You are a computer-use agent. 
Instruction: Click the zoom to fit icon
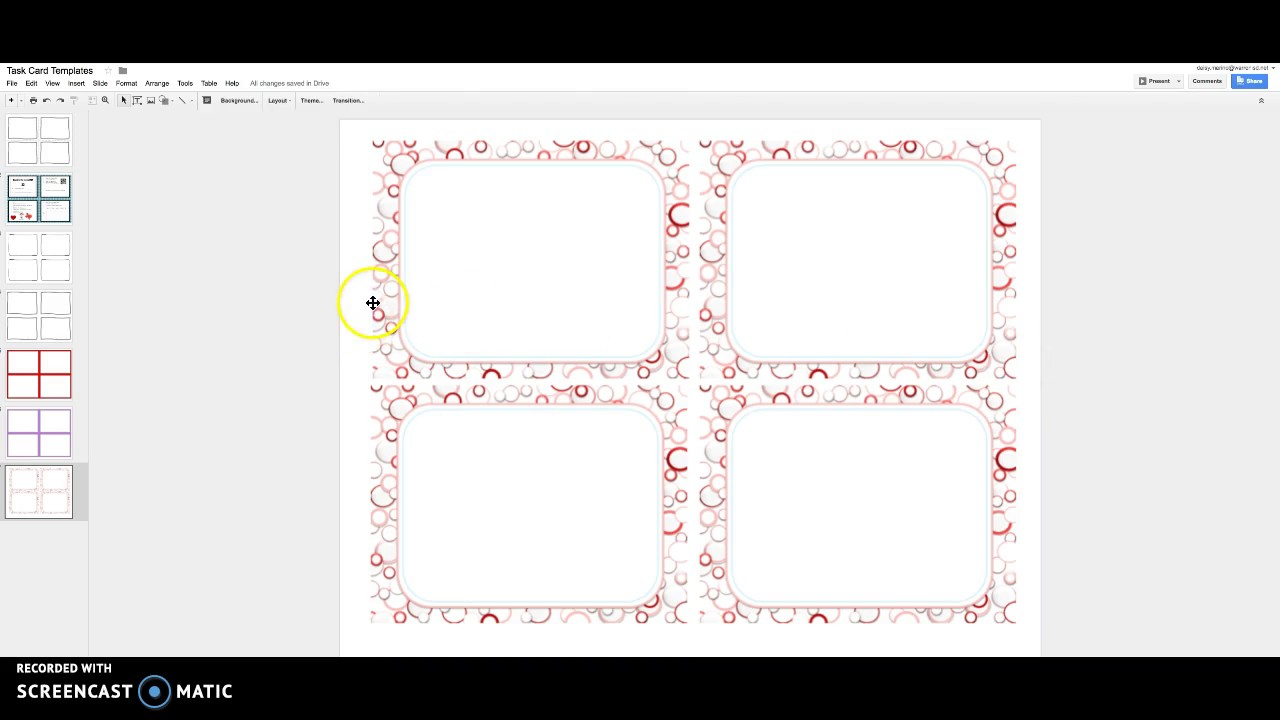(92, 100)
